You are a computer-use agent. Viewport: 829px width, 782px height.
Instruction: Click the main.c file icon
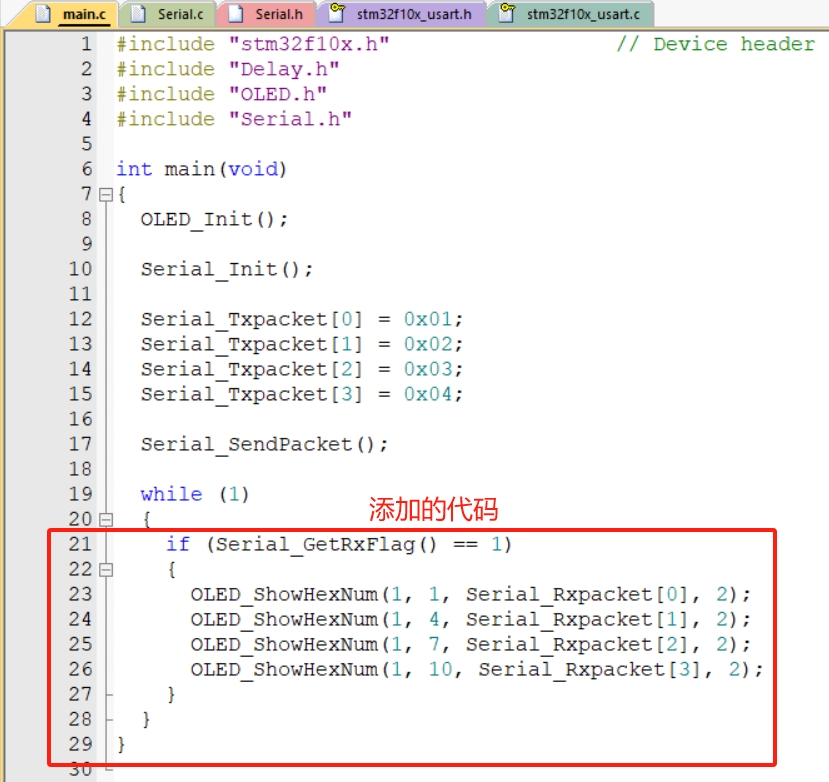tap(43, 14)
